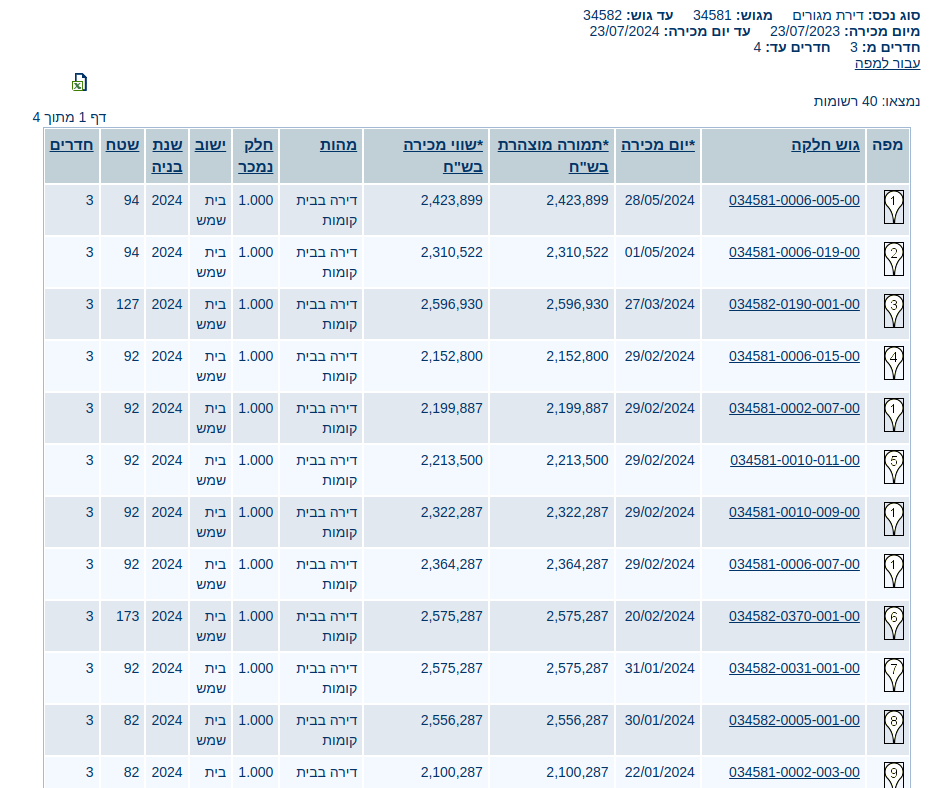
Task: Open map pin for row 034582-0370-001-00
Action: pyautogui.click(x=893, y=623)
